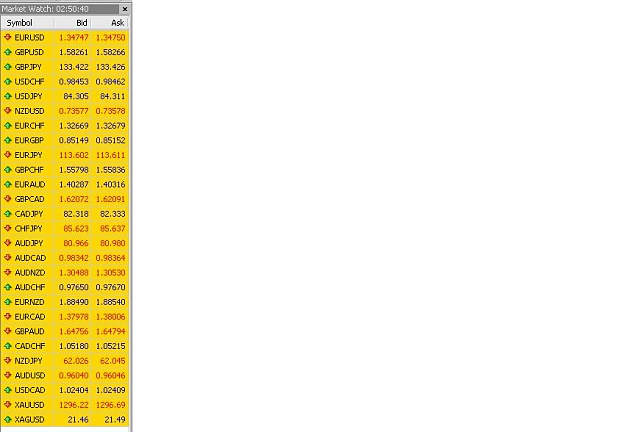Click the XAGUSD ask price 21.49
The image size is (625, 432).
pyautogui.click(x=115, y=420)
